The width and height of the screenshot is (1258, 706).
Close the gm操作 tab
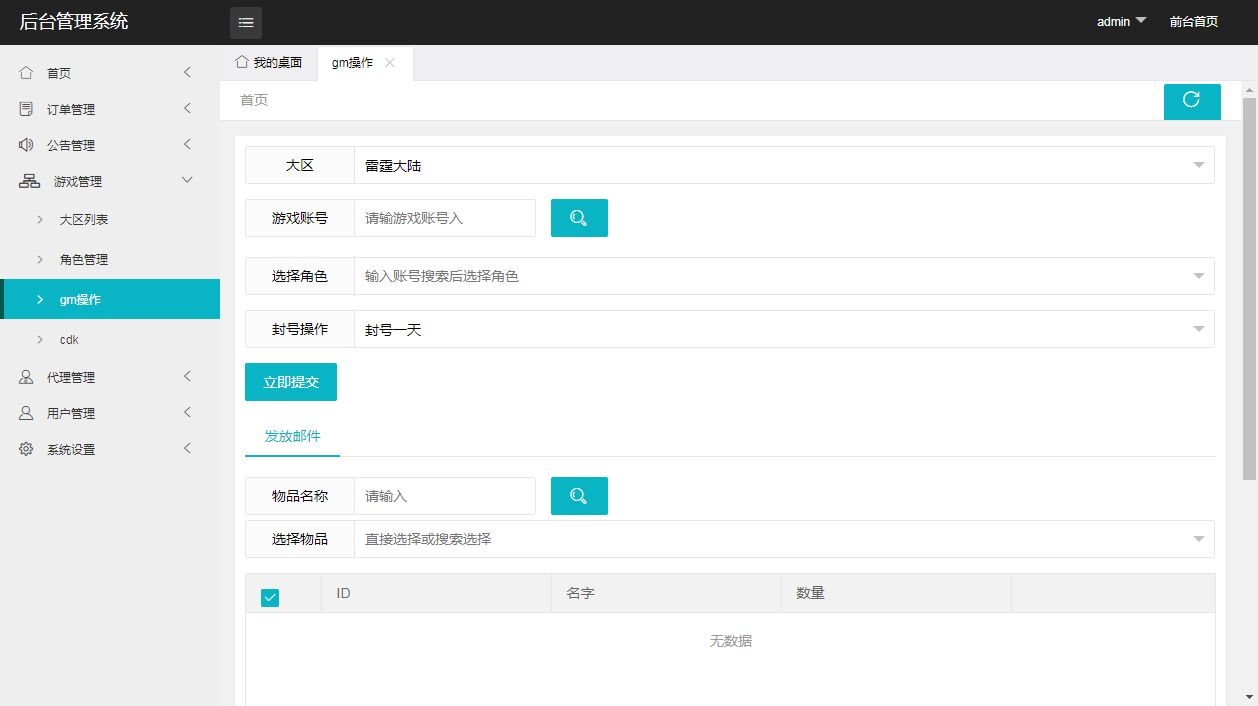(x=390, y=63)
